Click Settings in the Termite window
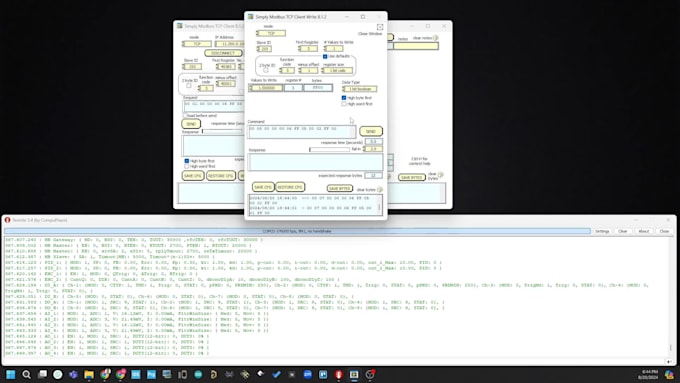 [x=602, y=231]
